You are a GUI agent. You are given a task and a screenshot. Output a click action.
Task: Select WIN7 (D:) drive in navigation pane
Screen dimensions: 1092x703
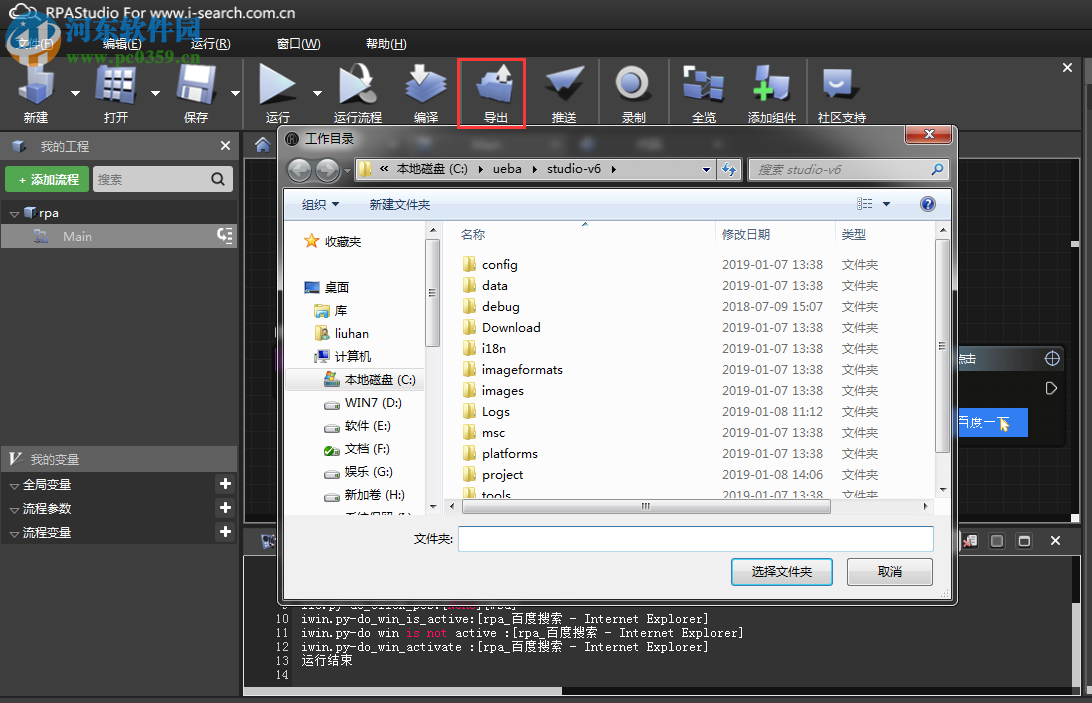click(363, 403)
